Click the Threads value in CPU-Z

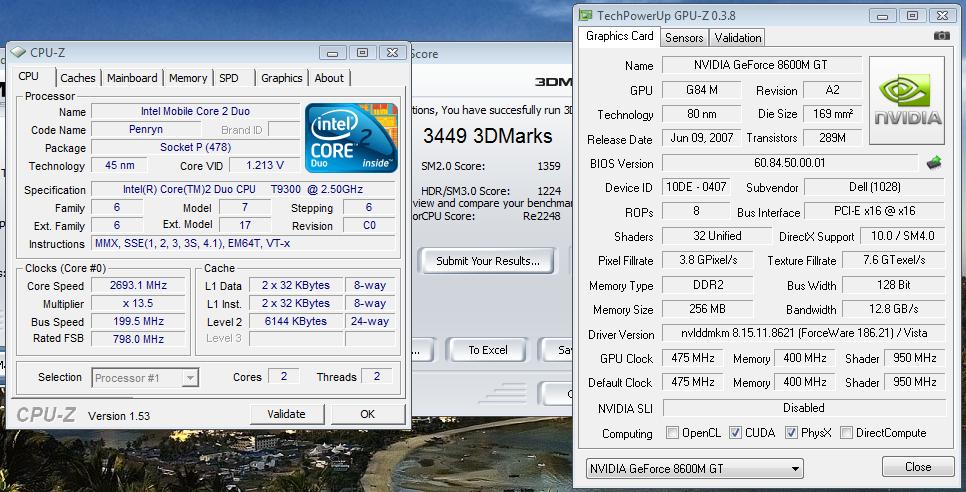click(376, 376)
